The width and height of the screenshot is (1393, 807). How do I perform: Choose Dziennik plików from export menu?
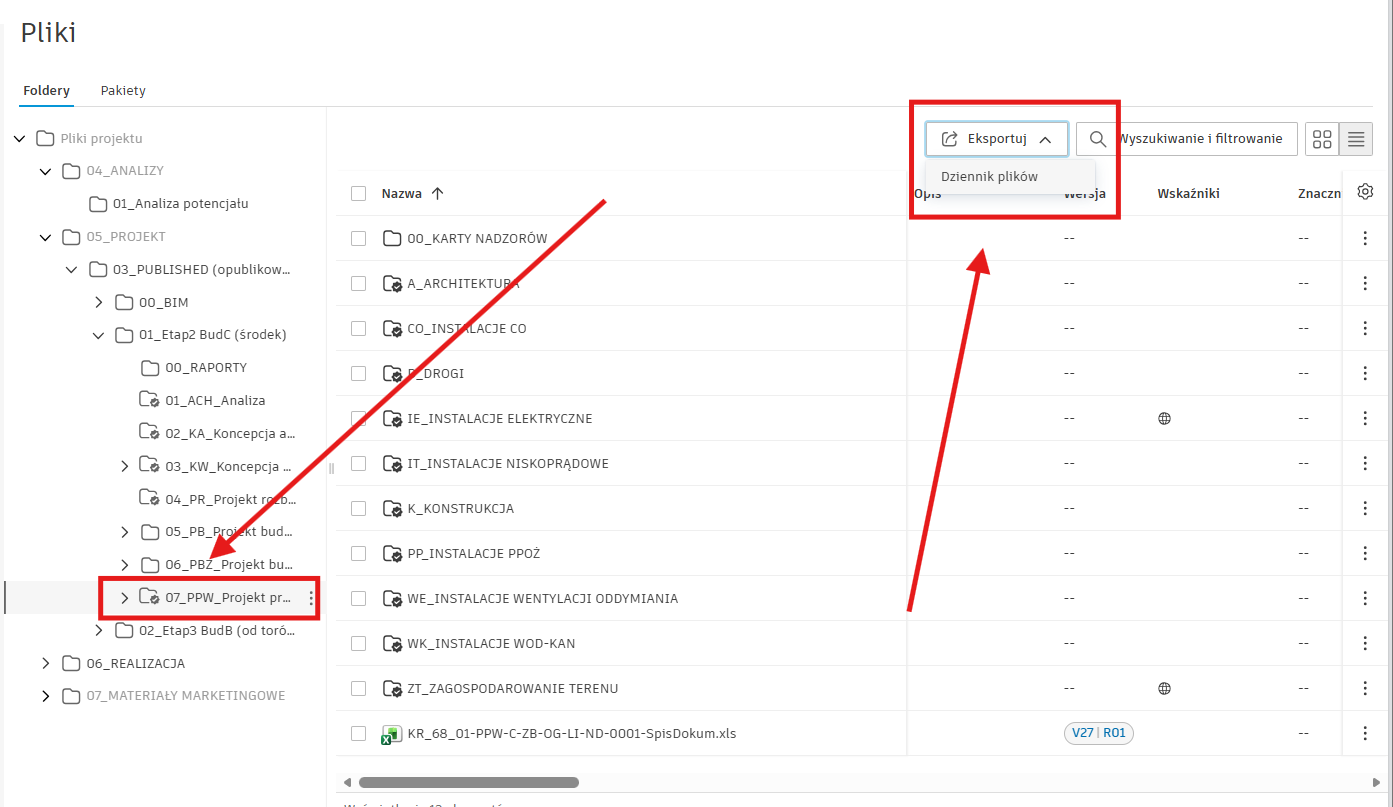[x=989, y=176]
